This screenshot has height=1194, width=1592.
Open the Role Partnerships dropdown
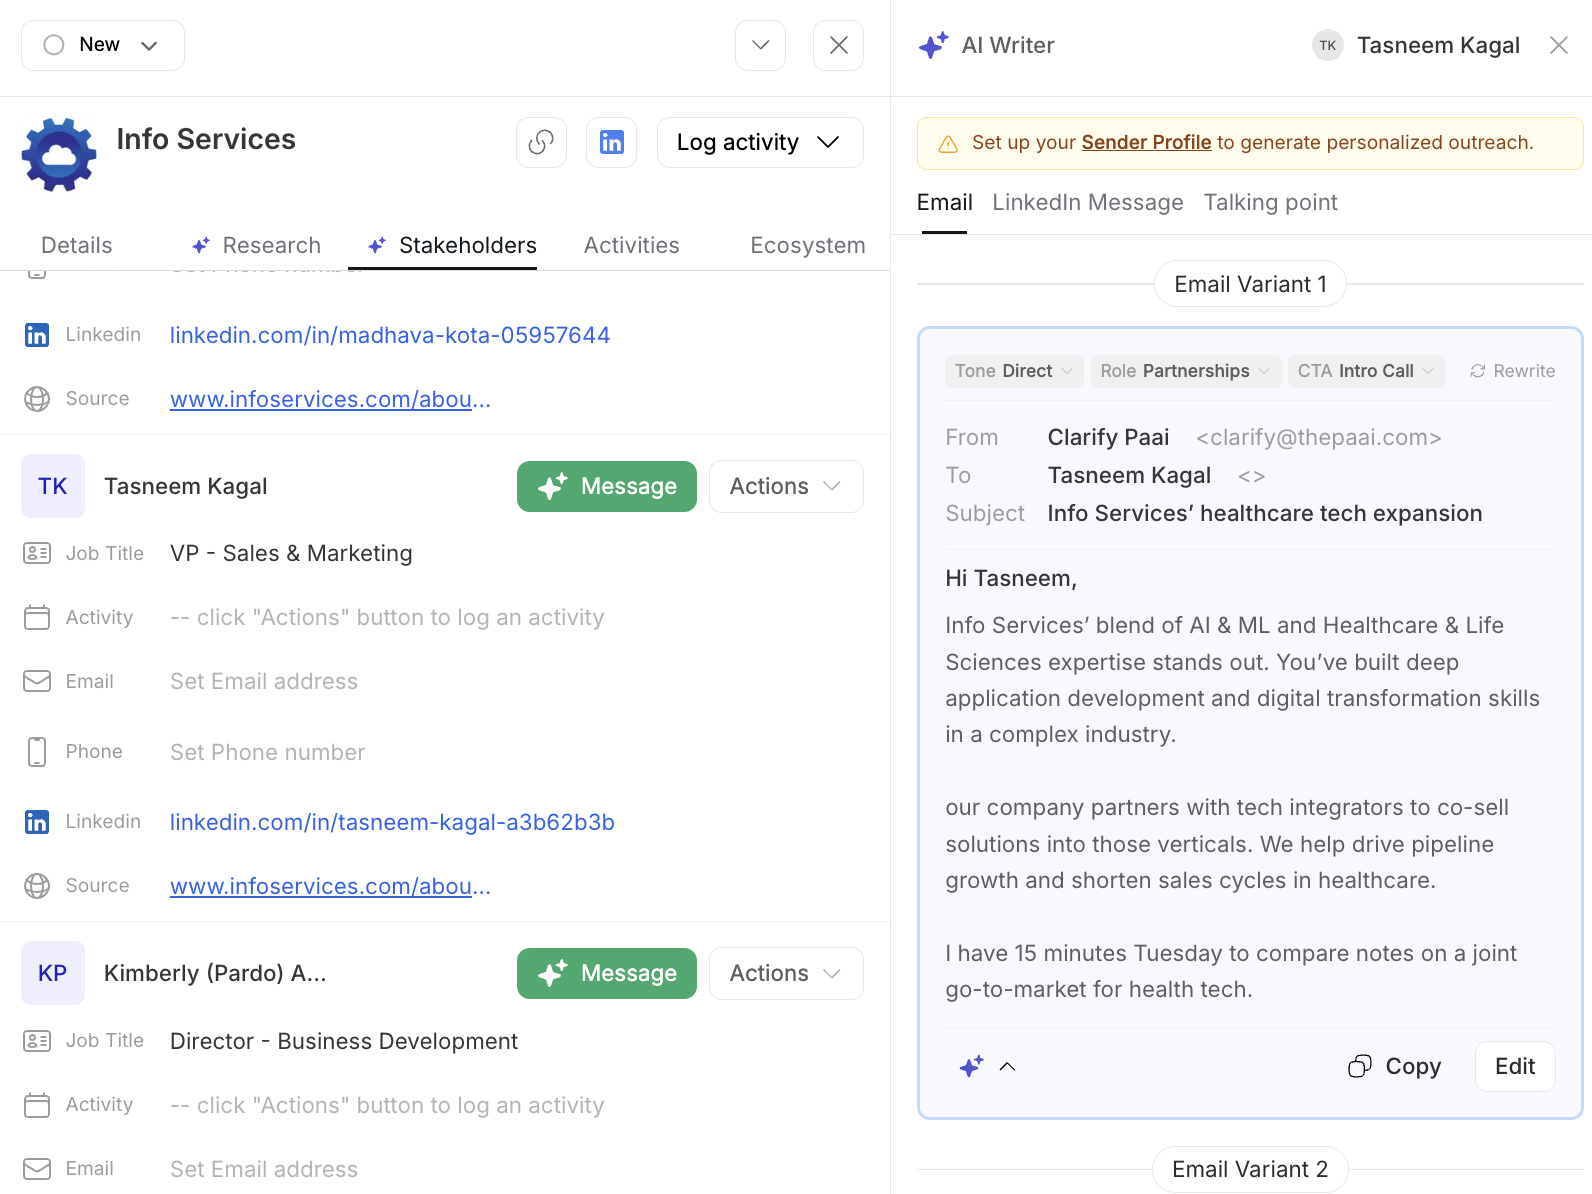[1185, 371]
